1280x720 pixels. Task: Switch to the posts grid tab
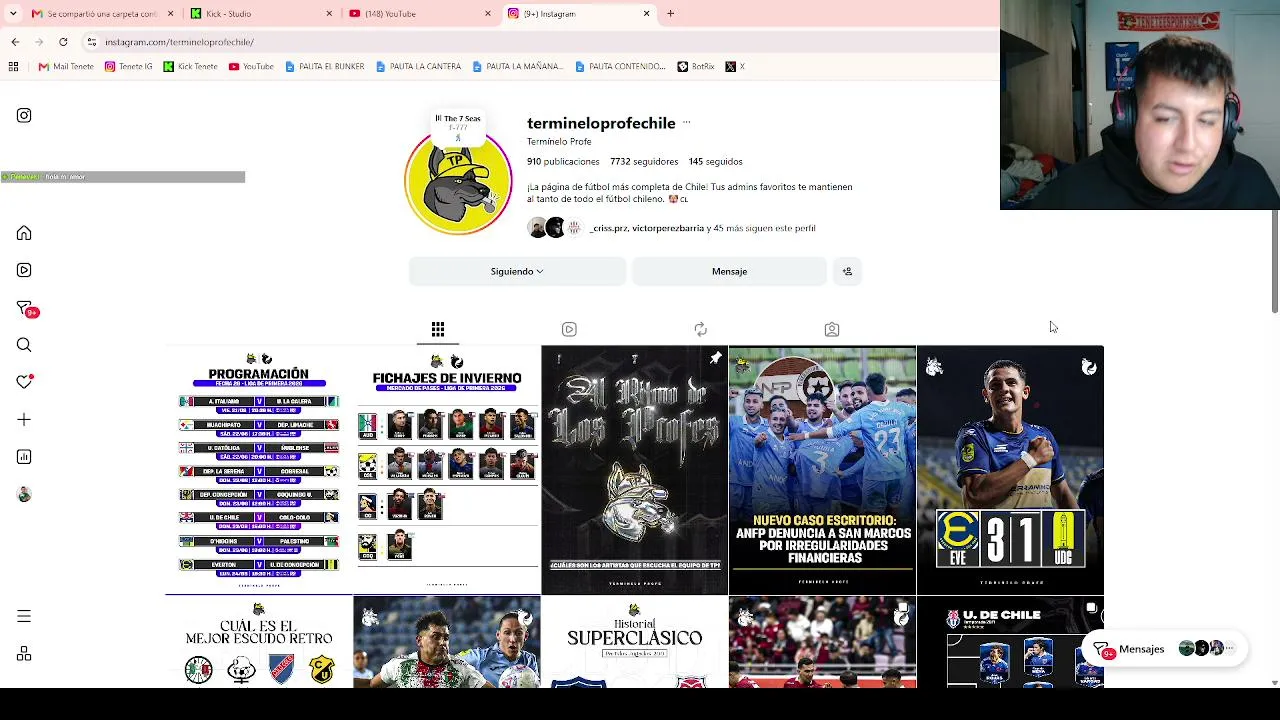pos(438,329)
